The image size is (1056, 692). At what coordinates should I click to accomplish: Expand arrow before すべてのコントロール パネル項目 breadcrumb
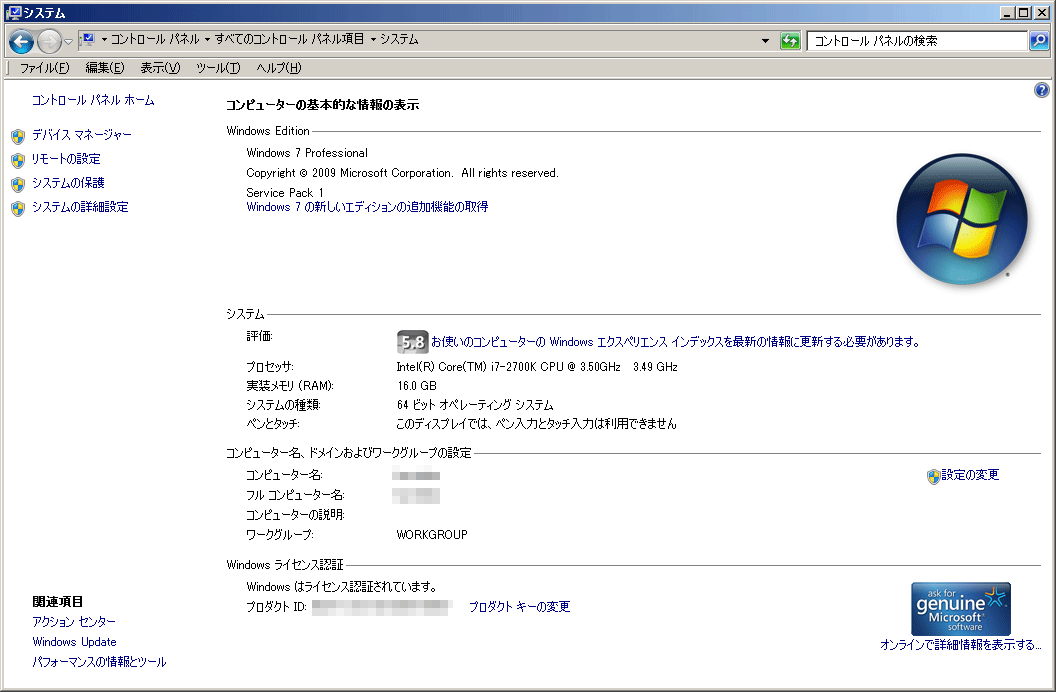click(x=207, y=40)
